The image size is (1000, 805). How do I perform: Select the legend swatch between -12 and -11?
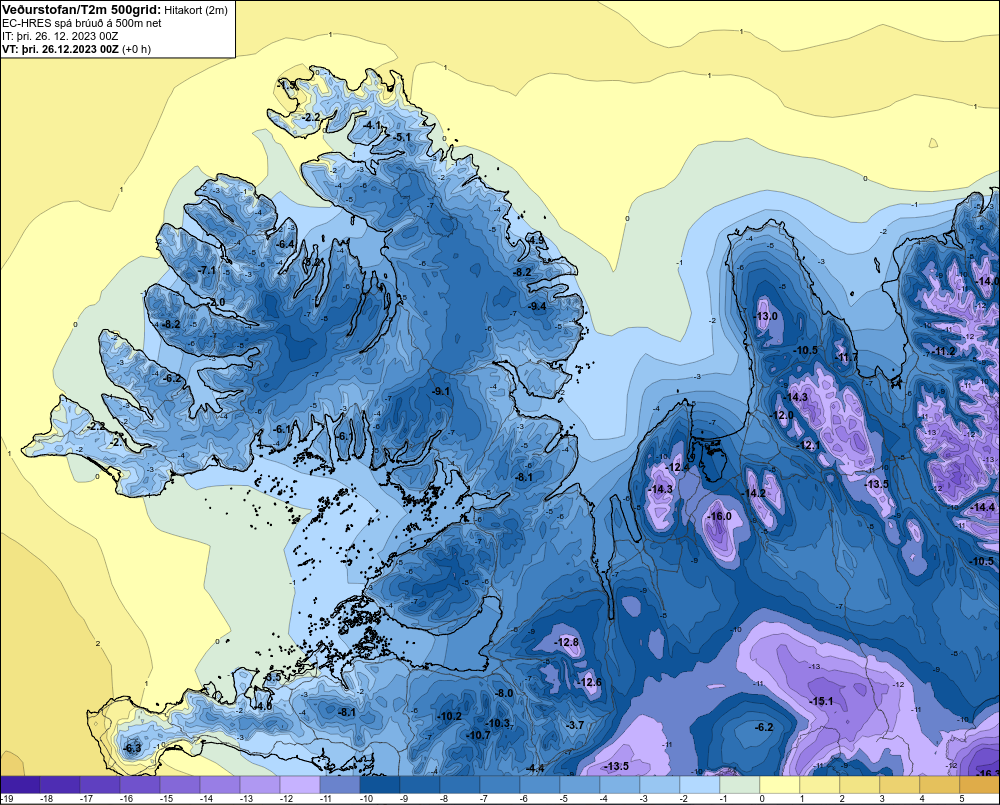tap(300, 785)
